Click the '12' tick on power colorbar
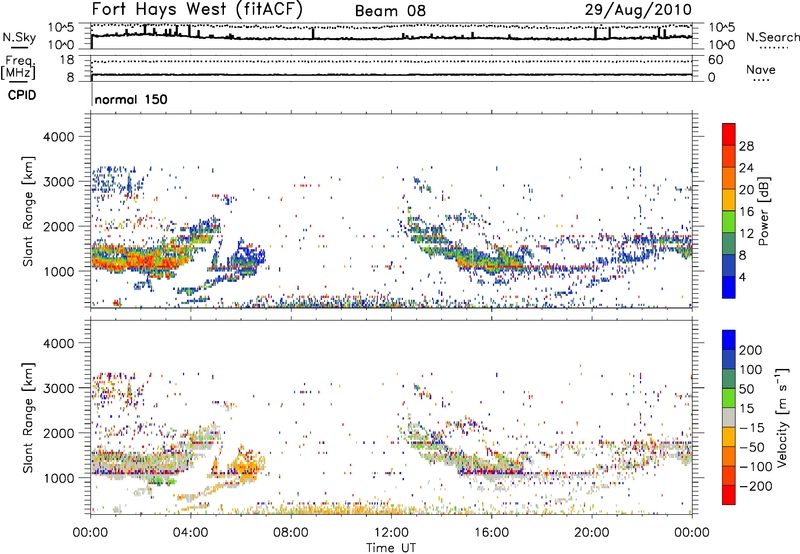 (x=746, y=234)
